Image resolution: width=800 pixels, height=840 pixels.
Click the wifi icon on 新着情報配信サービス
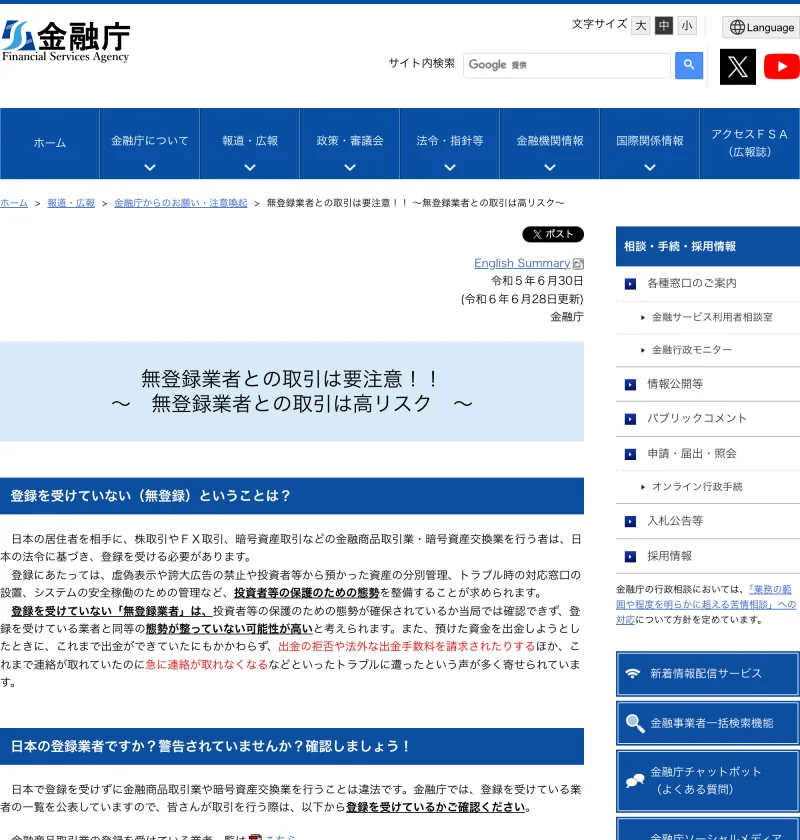pos(633,673)
